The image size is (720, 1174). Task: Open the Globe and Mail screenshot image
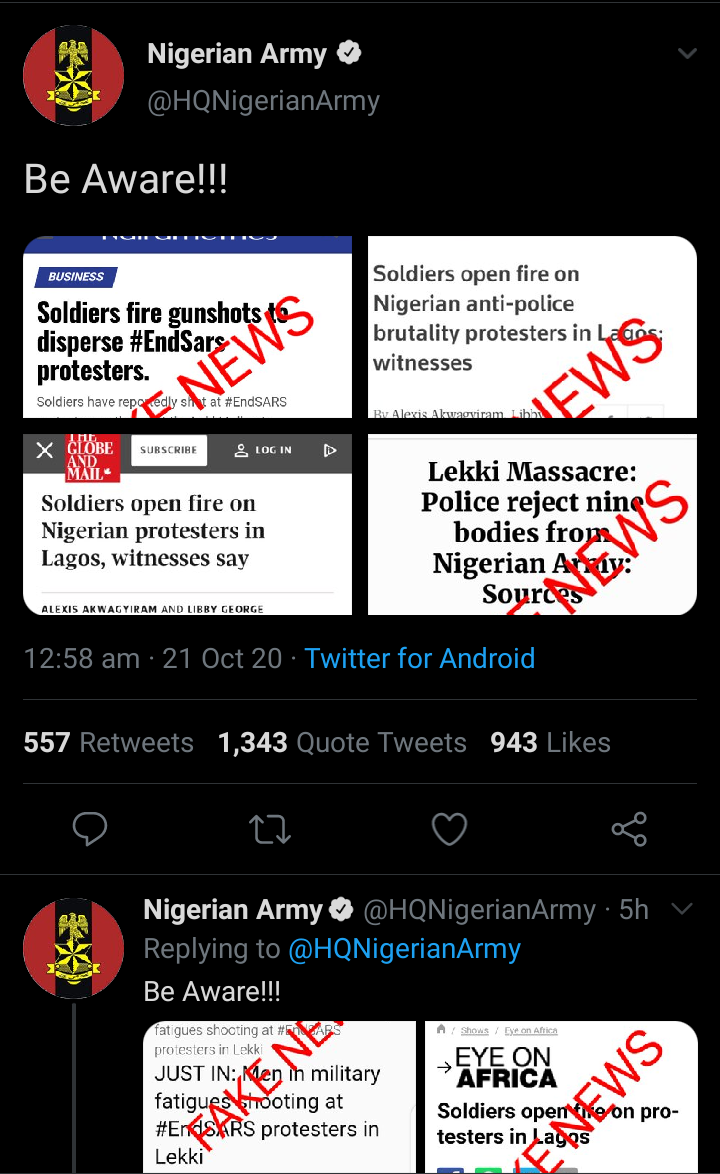click(x=187, y=524)
